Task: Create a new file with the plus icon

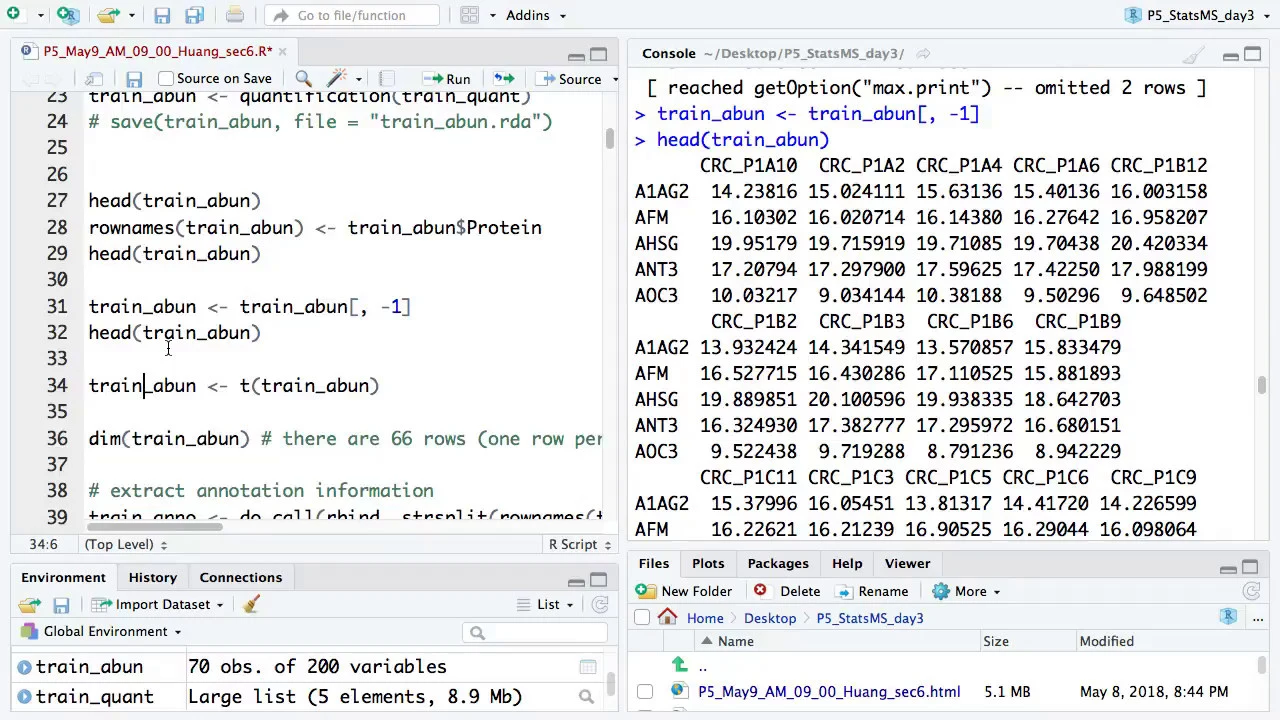Action: click(13, 15)
